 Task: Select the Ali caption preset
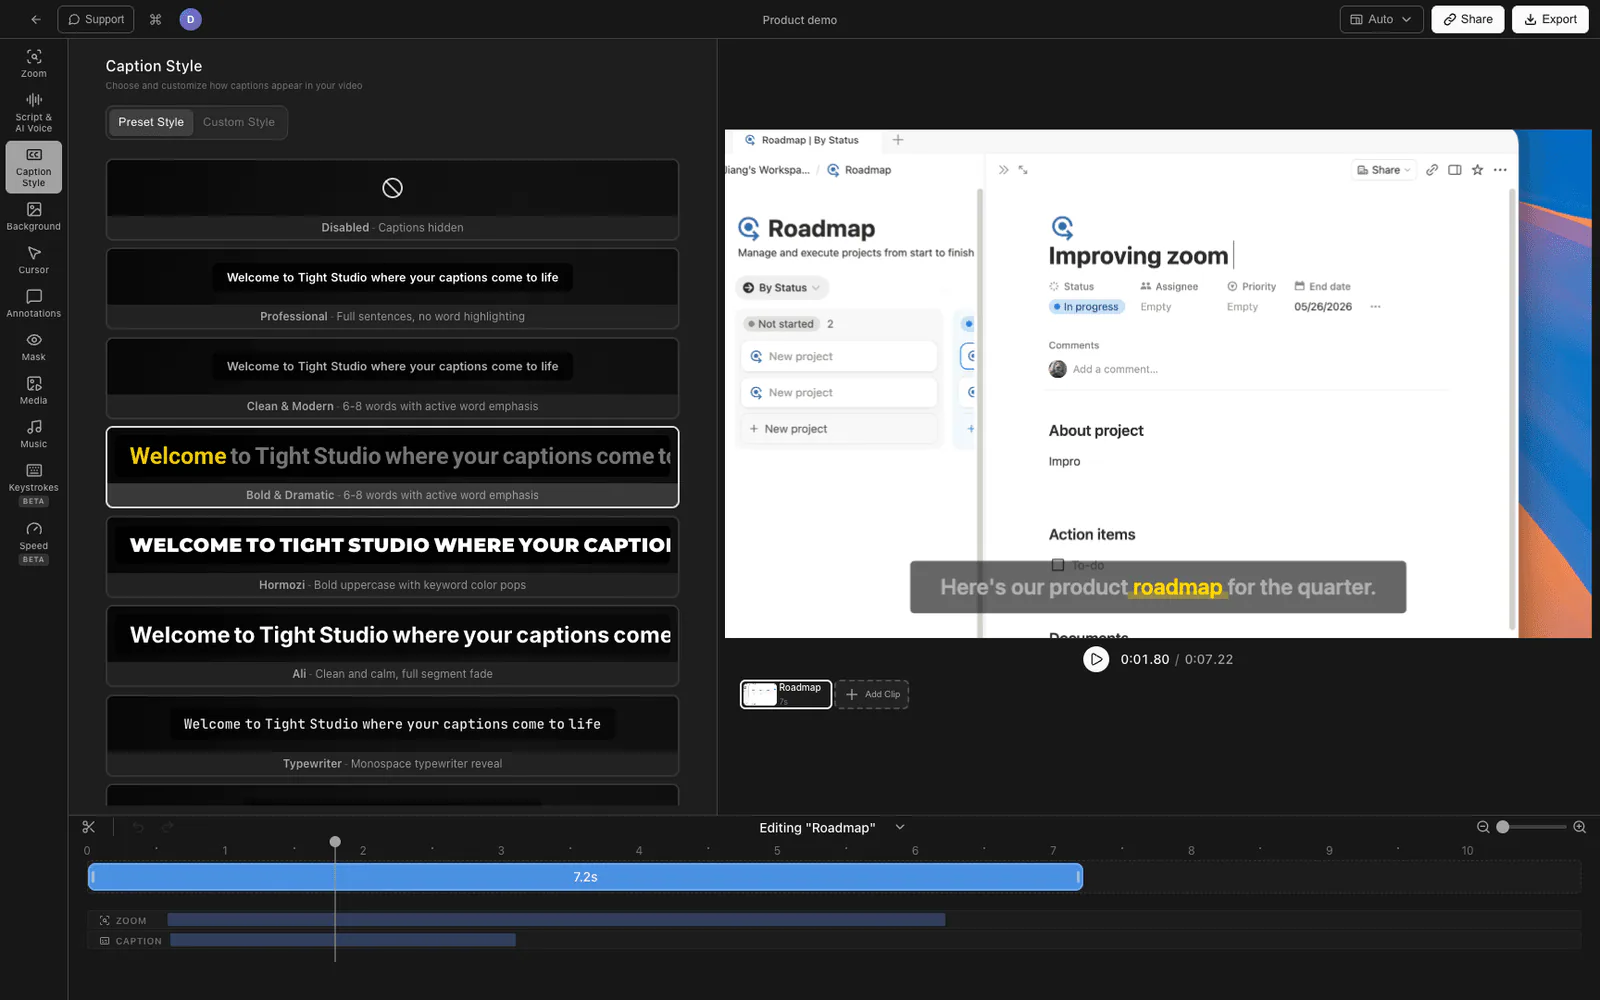(x=392, y=646)
